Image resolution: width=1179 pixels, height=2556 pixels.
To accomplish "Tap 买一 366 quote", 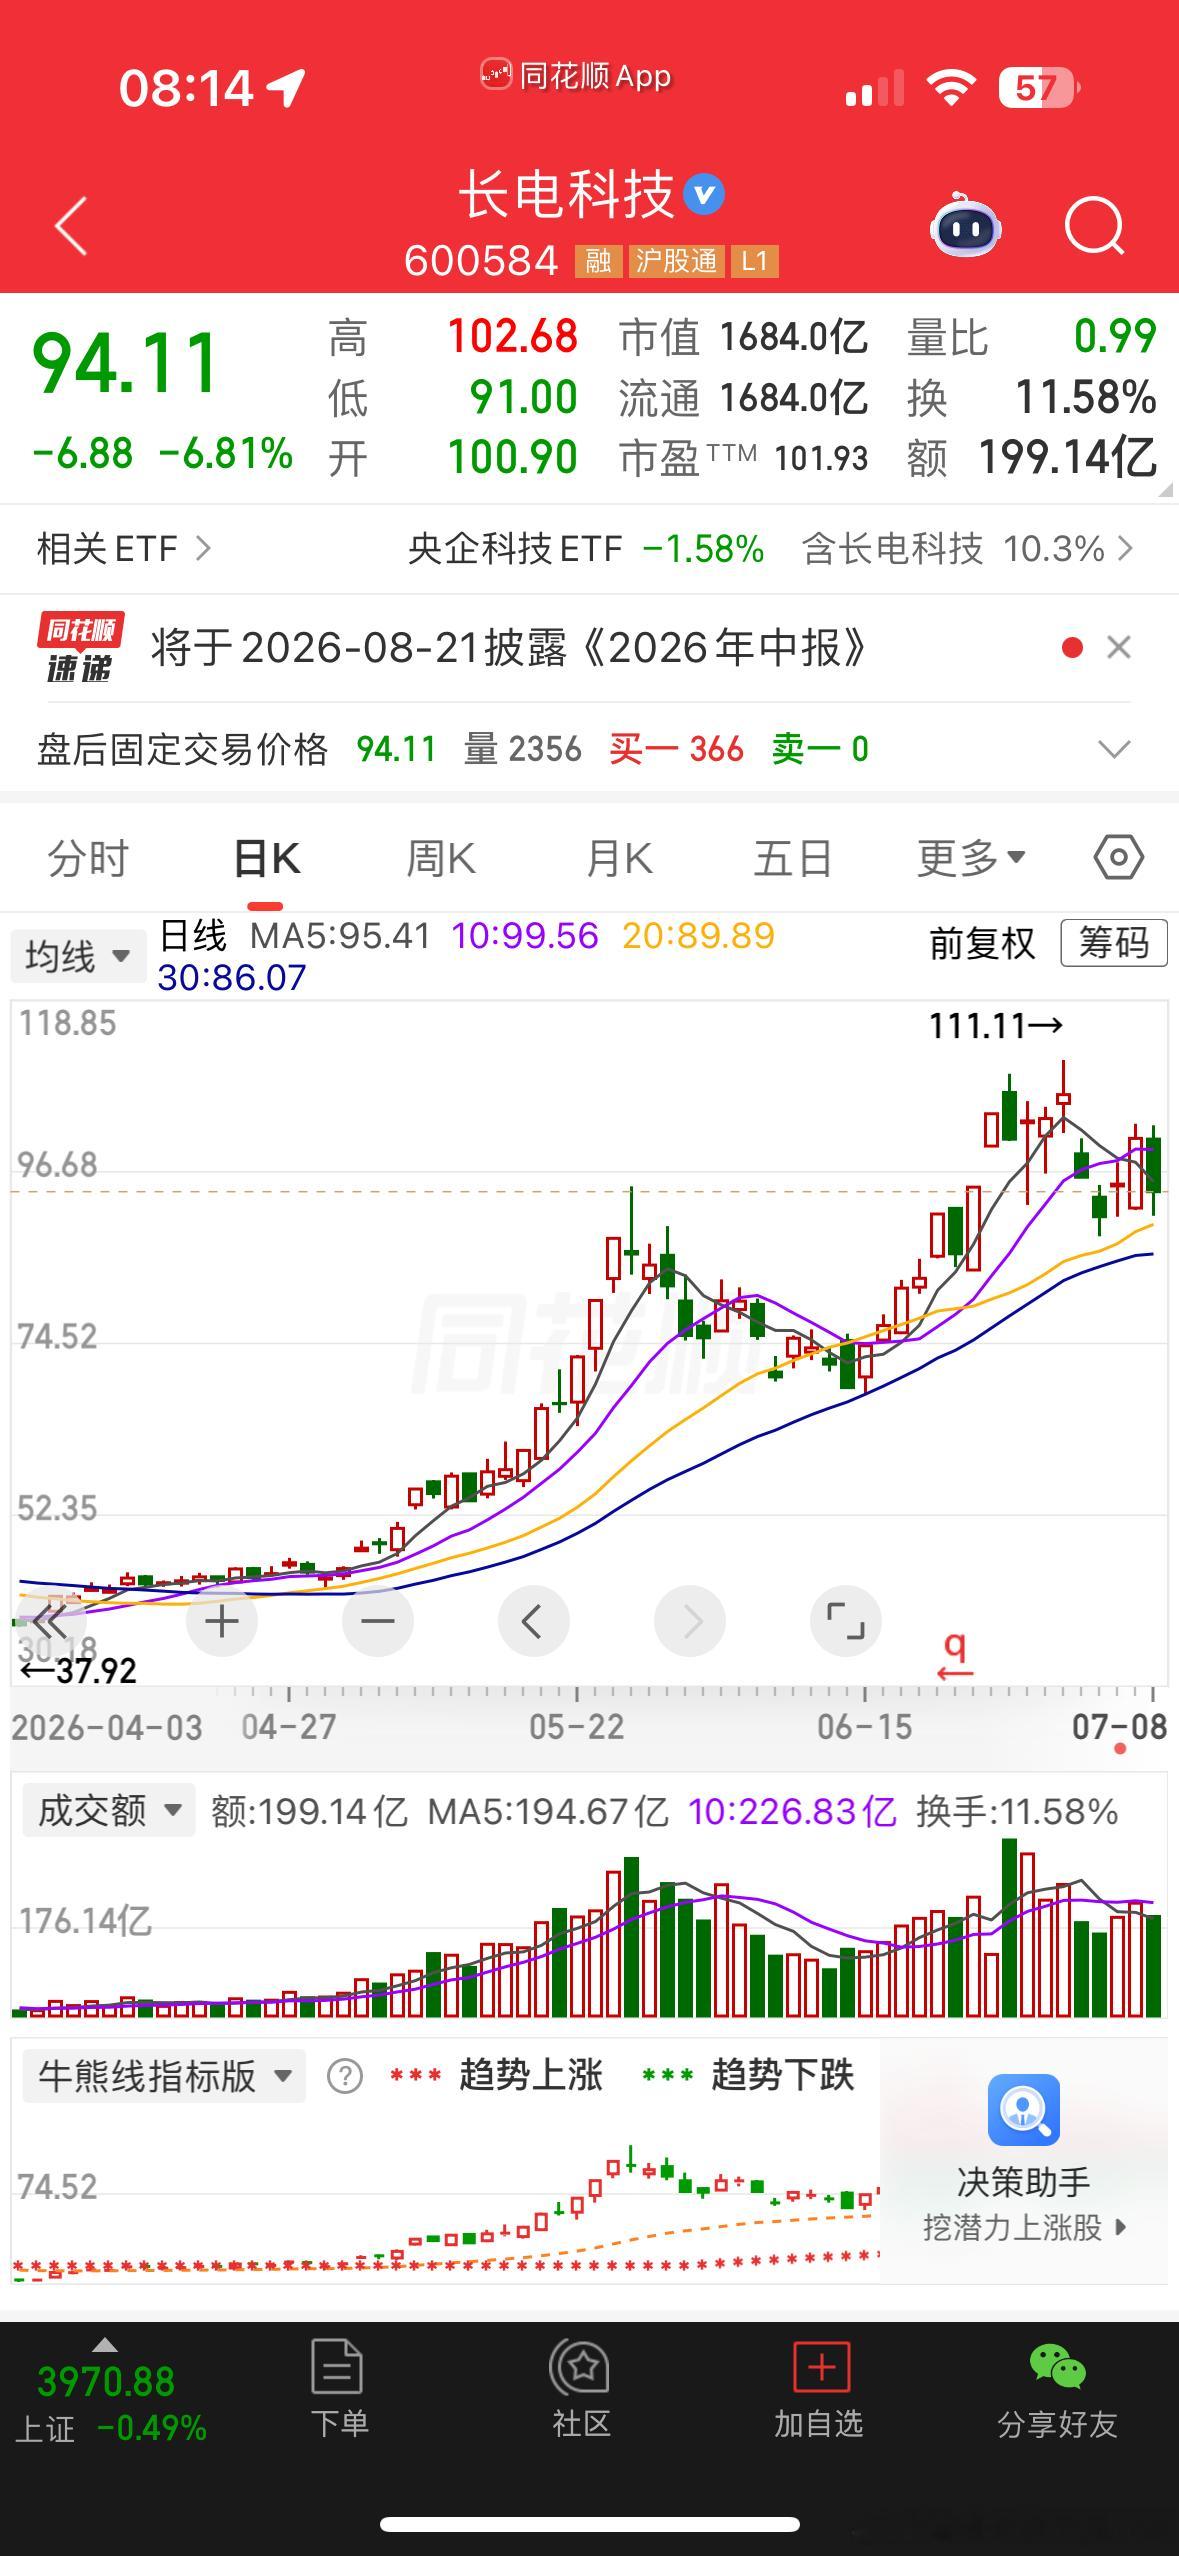I will click(x=676, y=749).
